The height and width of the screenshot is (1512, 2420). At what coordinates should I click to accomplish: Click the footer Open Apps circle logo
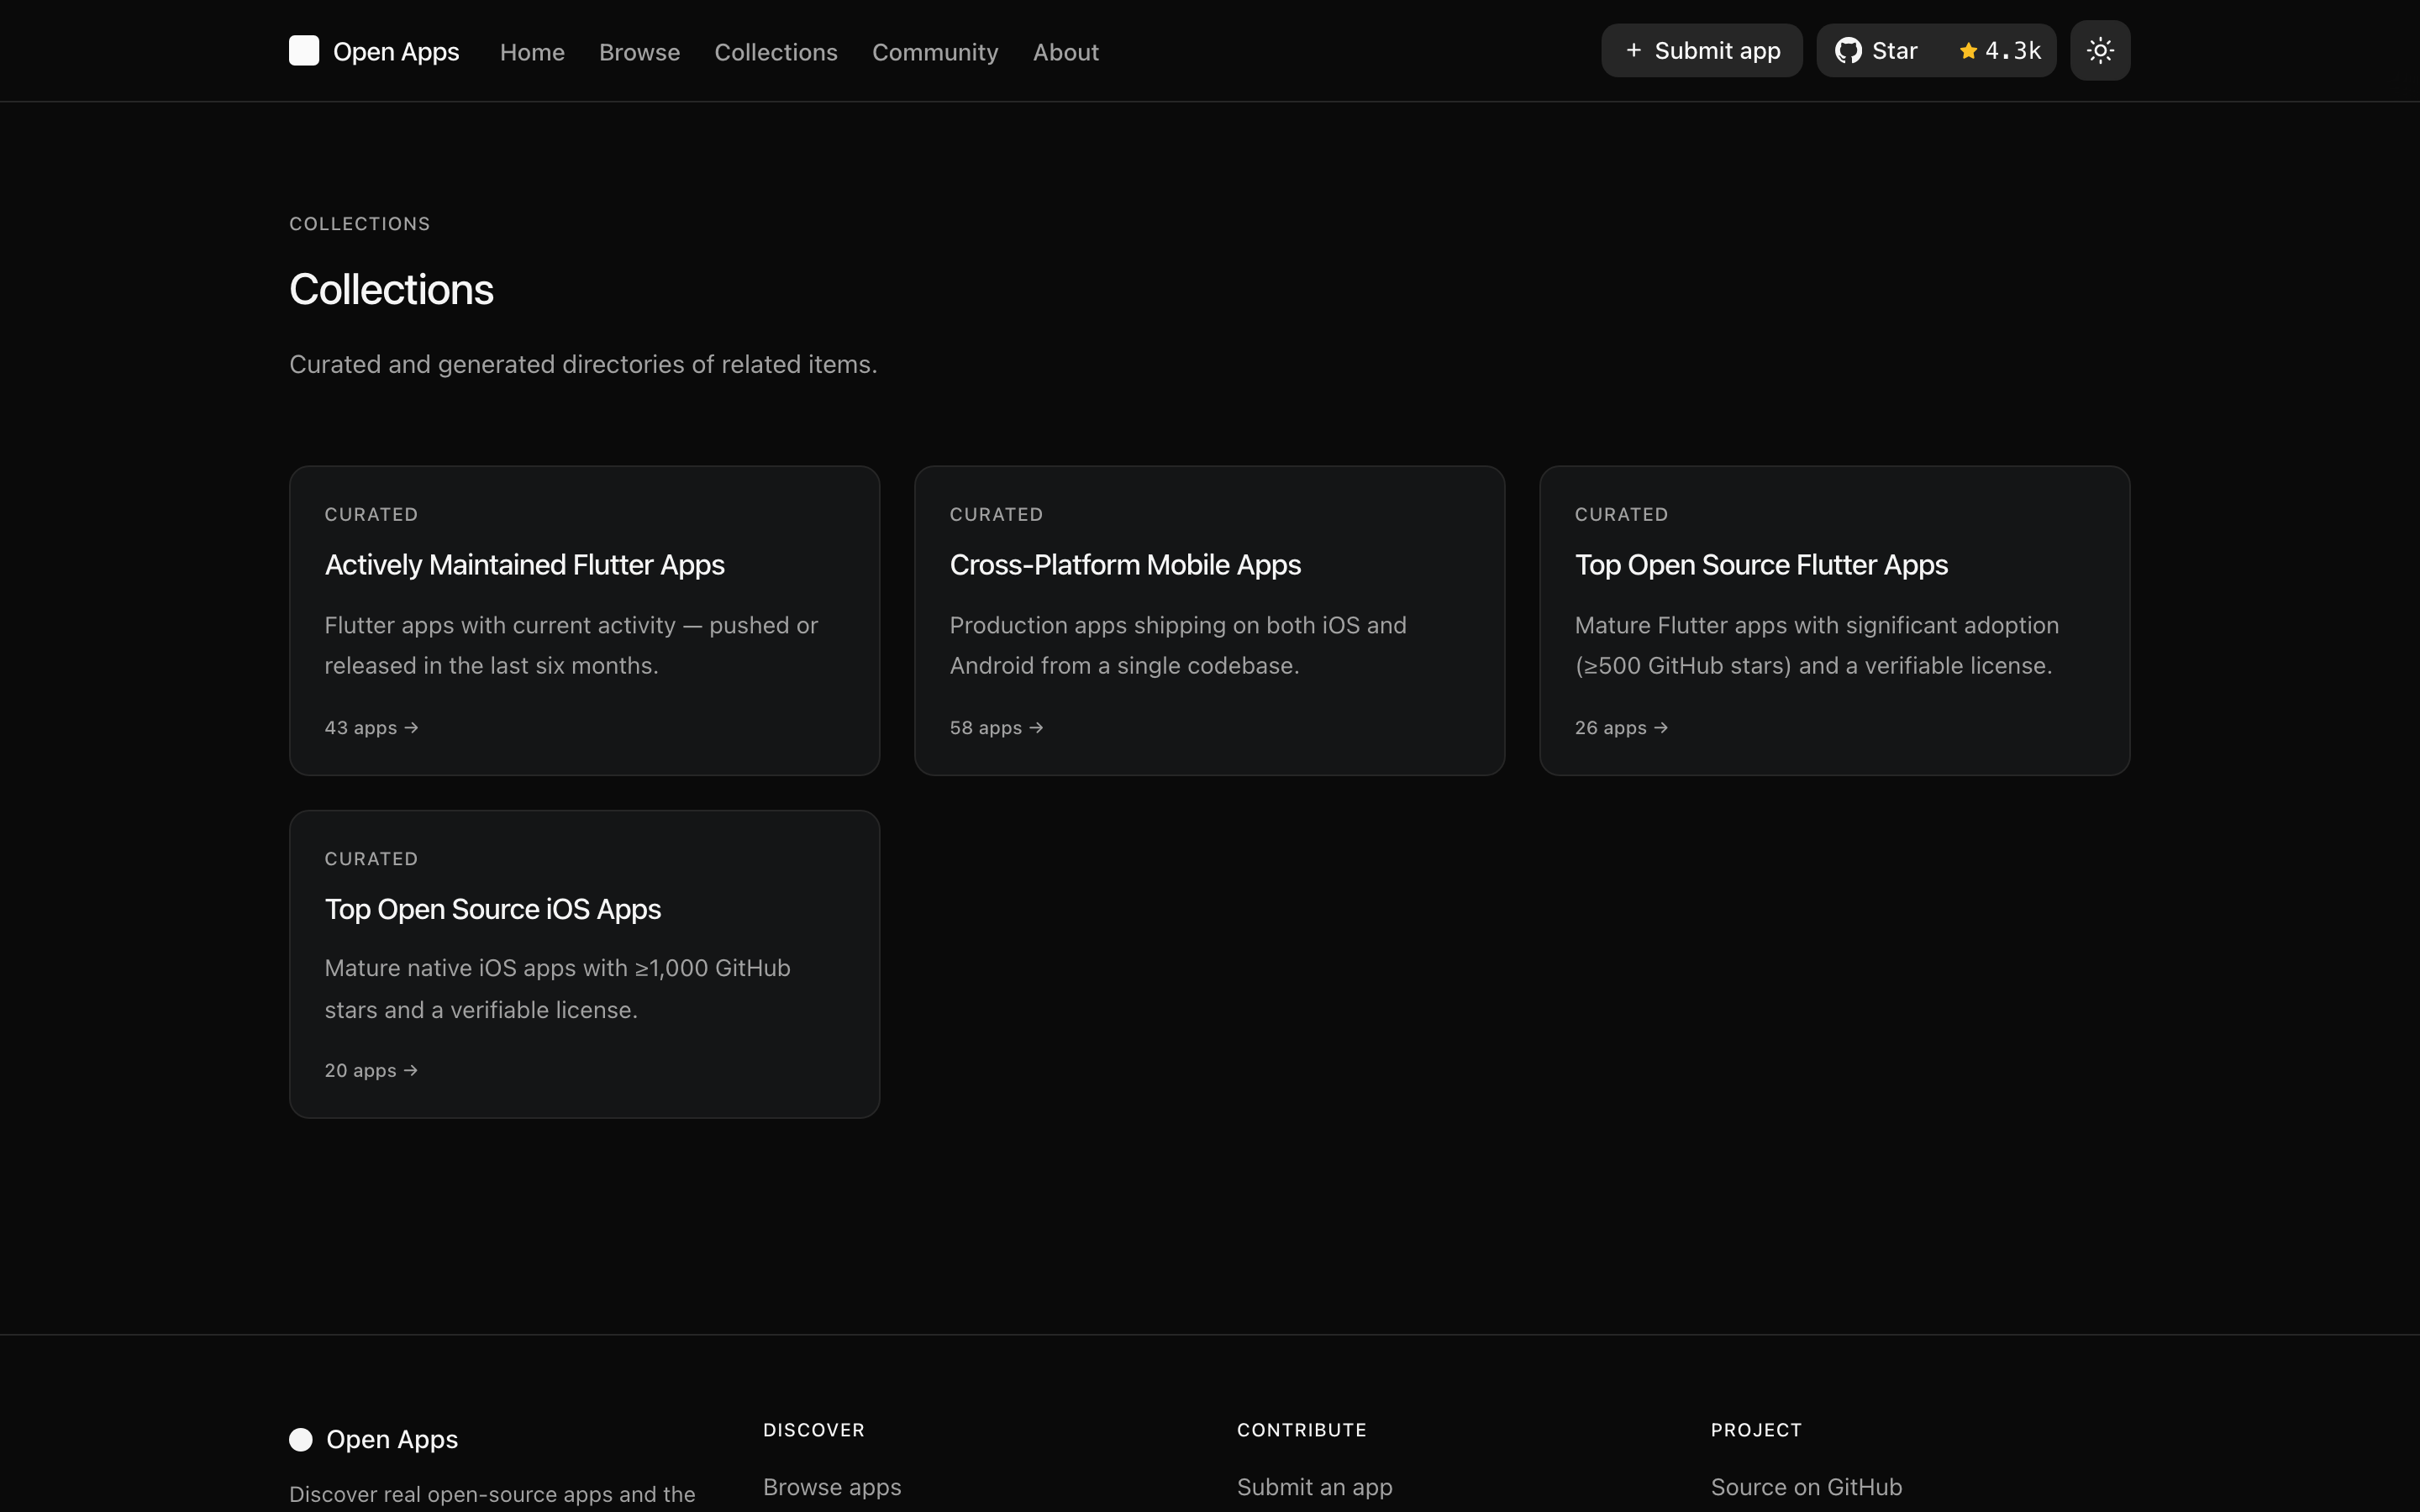point(301,1439)
